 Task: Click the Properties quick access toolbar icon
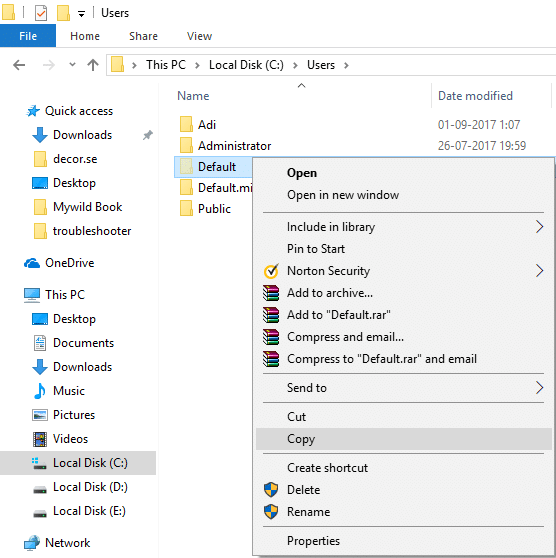[41, 14]
